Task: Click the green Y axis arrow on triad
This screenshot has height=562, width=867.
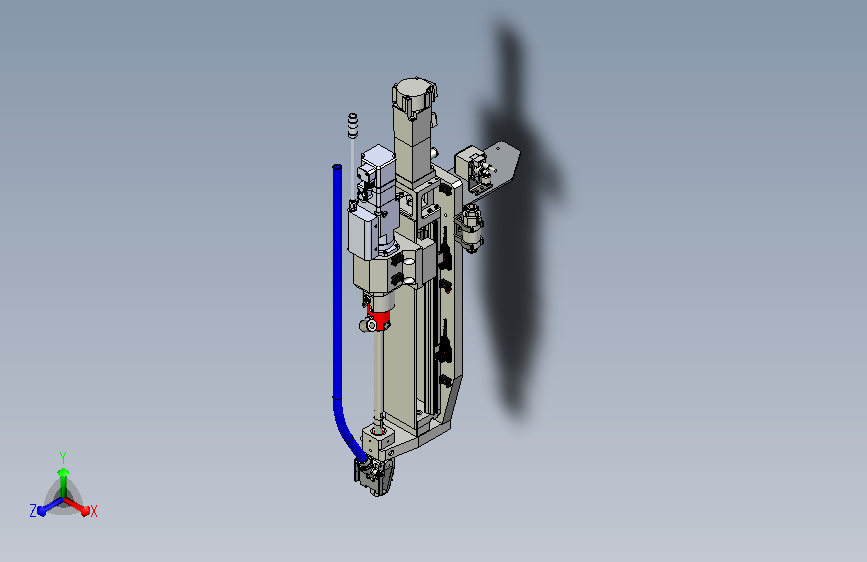Action: pyautogui.click(x=64, y=482)
